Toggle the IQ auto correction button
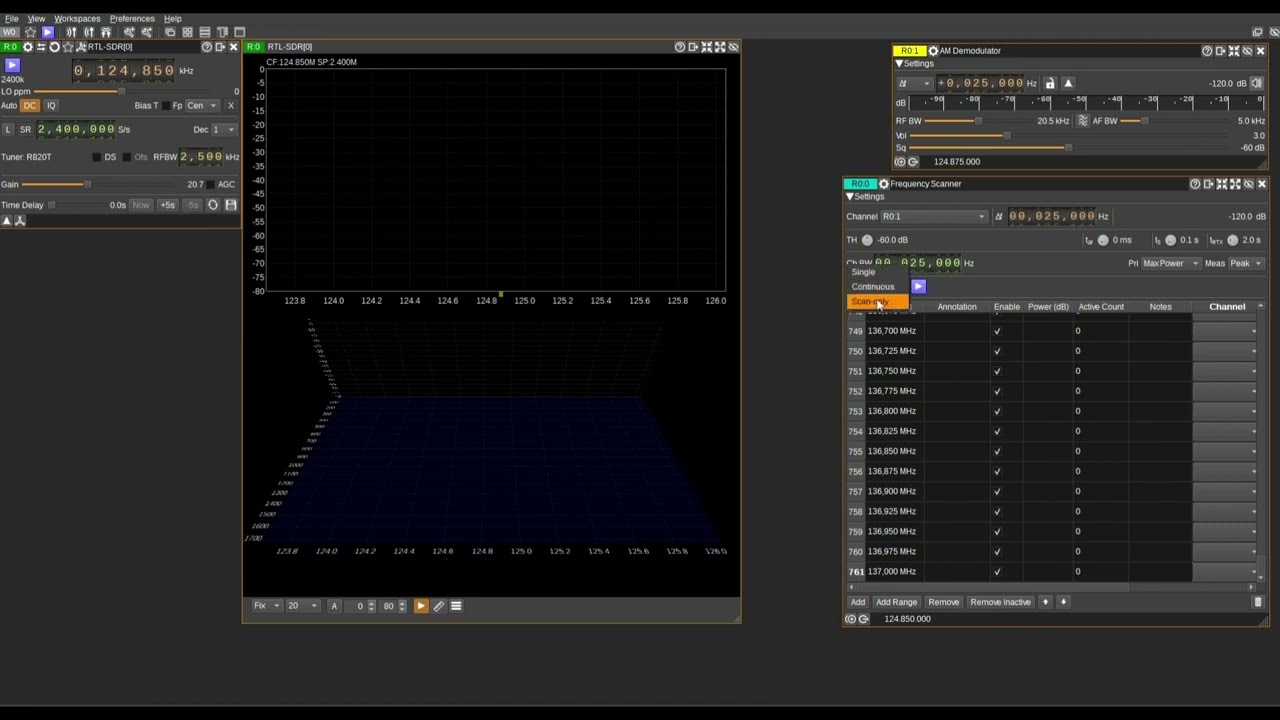The height and width of the screenshot is (720, 1280). [x=51, y=105]
